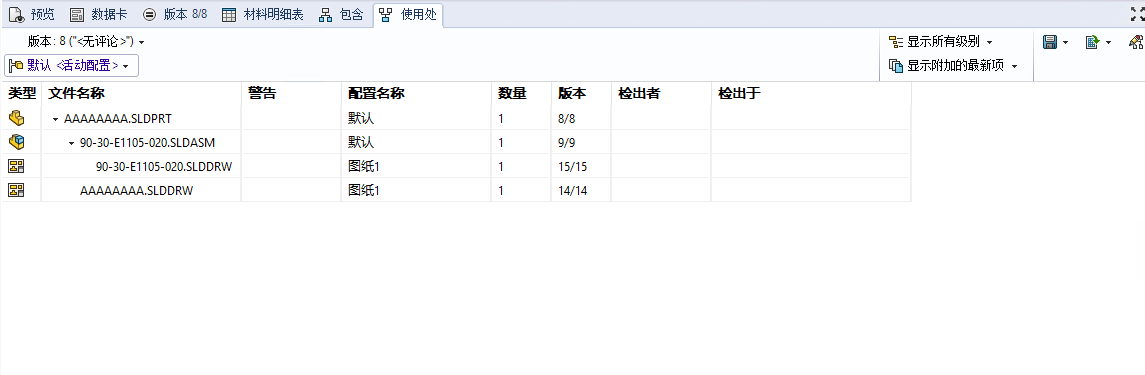Click version cell 15/15

[581, 166]
